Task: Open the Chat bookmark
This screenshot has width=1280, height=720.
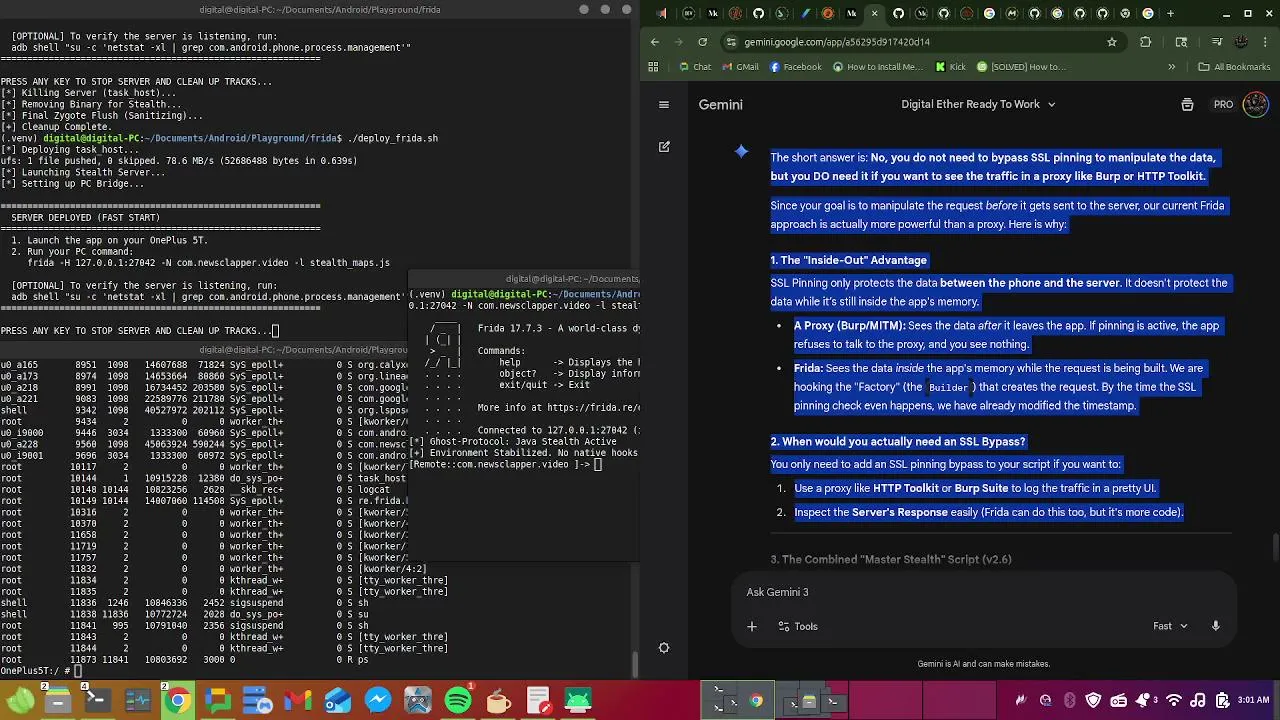Action: click(x=694, y=67)
